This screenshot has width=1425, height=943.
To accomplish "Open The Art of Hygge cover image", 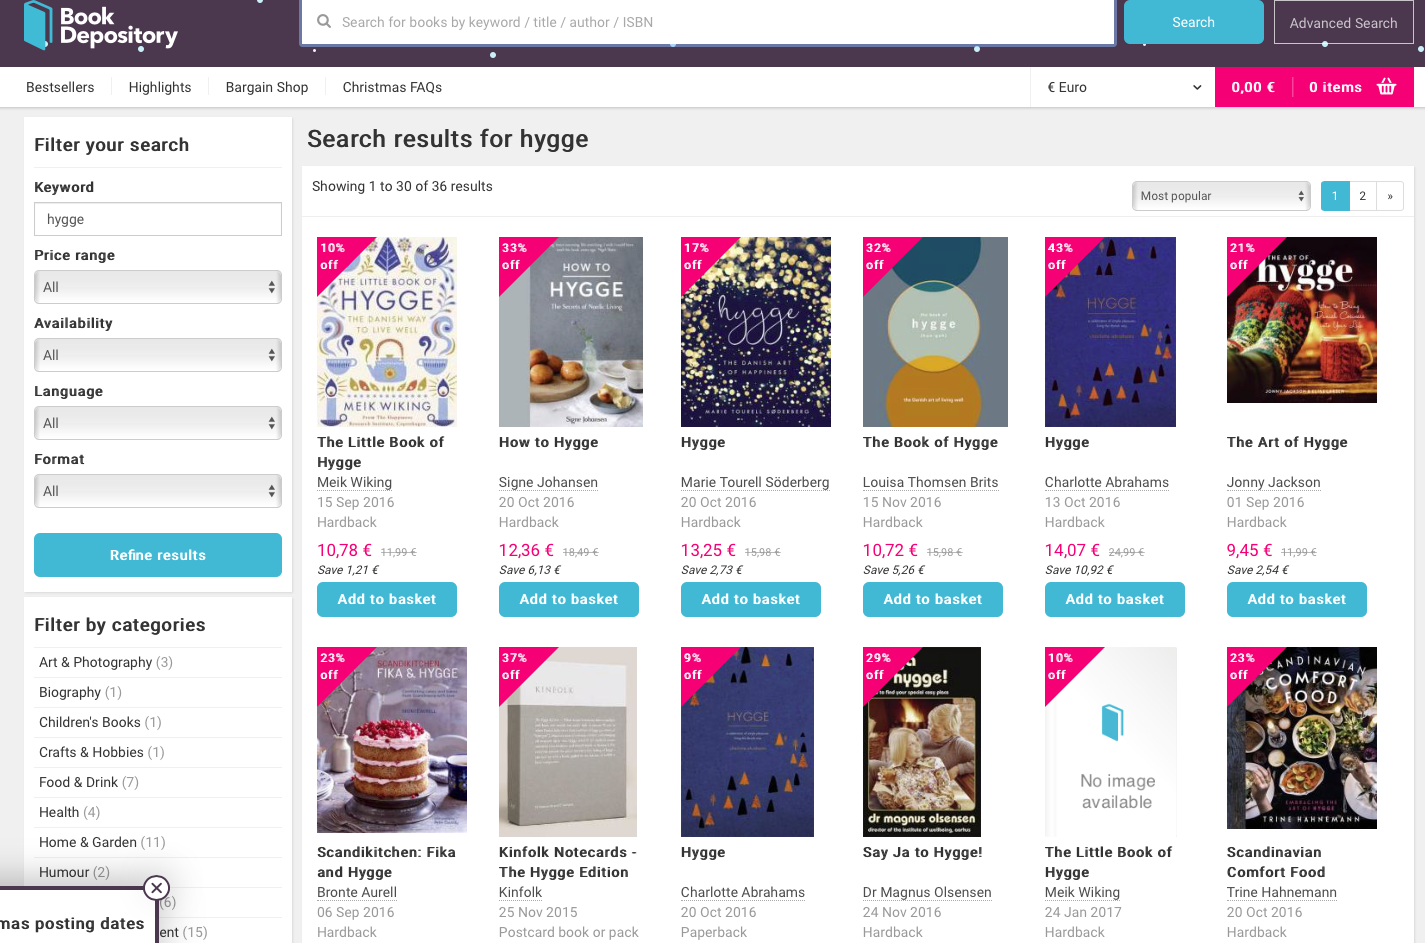I will coord(1301,320).
